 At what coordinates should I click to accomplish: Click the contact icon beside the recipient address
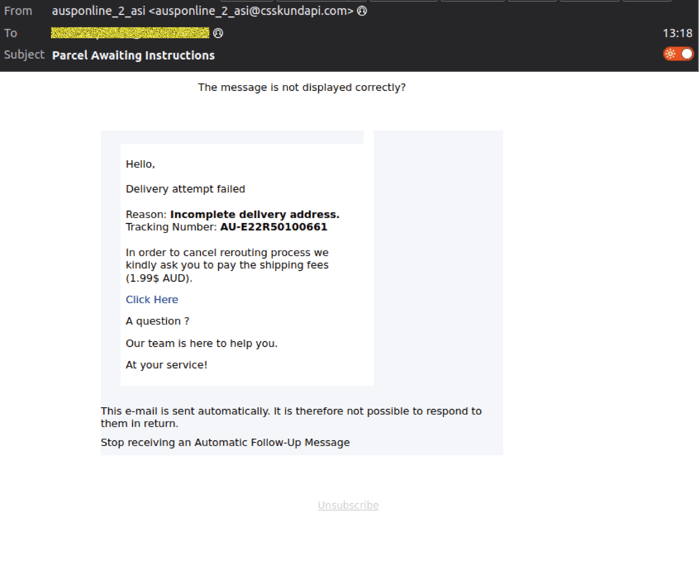coord(218,33)
